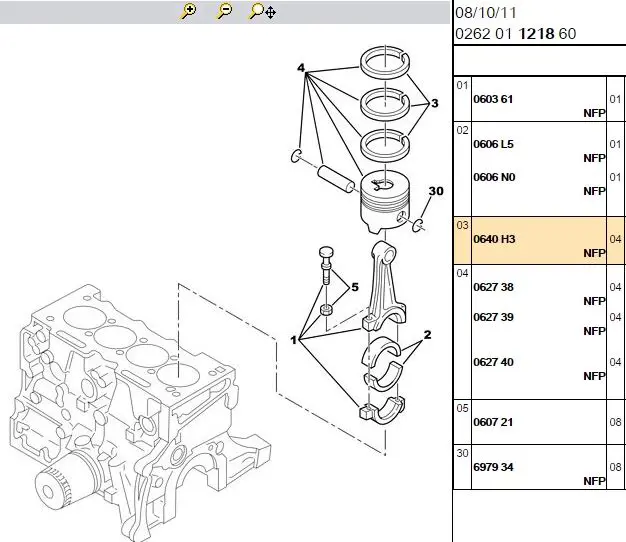Click callout number 4 in diagram
Screen dimensions: 626x542
pos(299,68)
